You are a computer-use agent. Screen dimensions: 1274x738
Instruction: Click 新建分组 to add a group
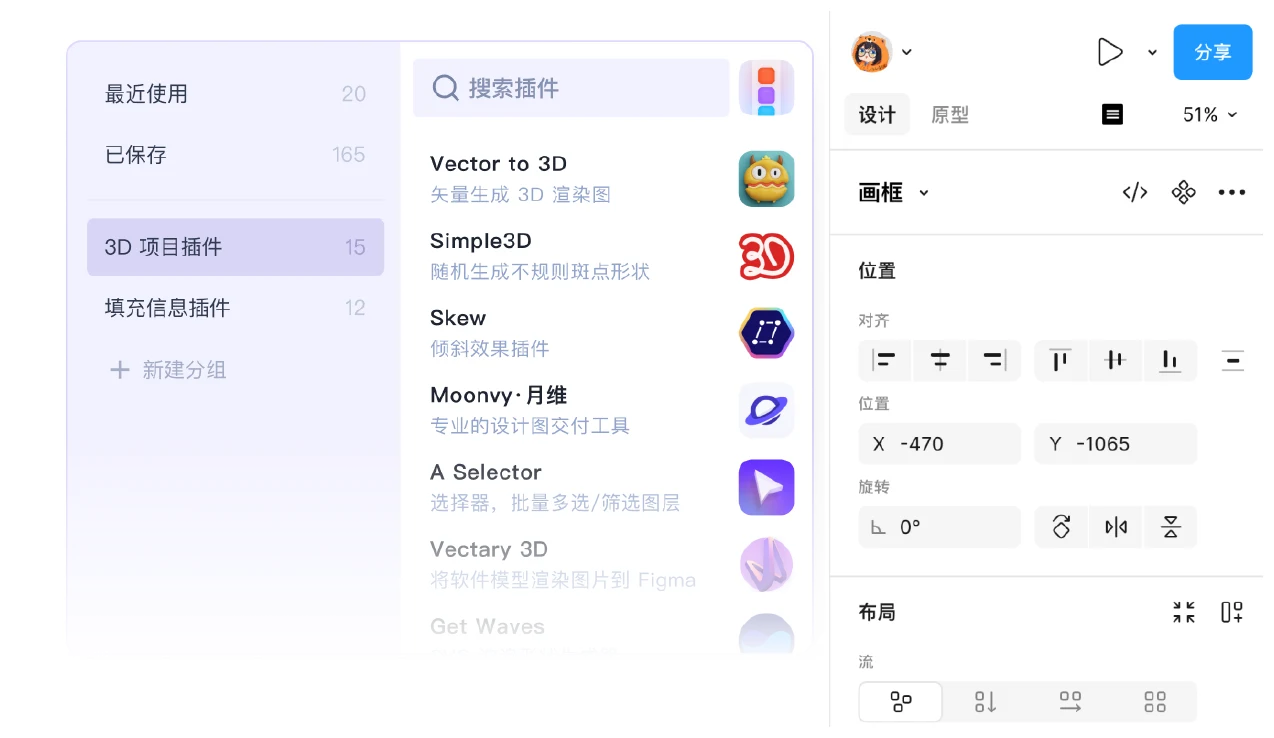168,370
